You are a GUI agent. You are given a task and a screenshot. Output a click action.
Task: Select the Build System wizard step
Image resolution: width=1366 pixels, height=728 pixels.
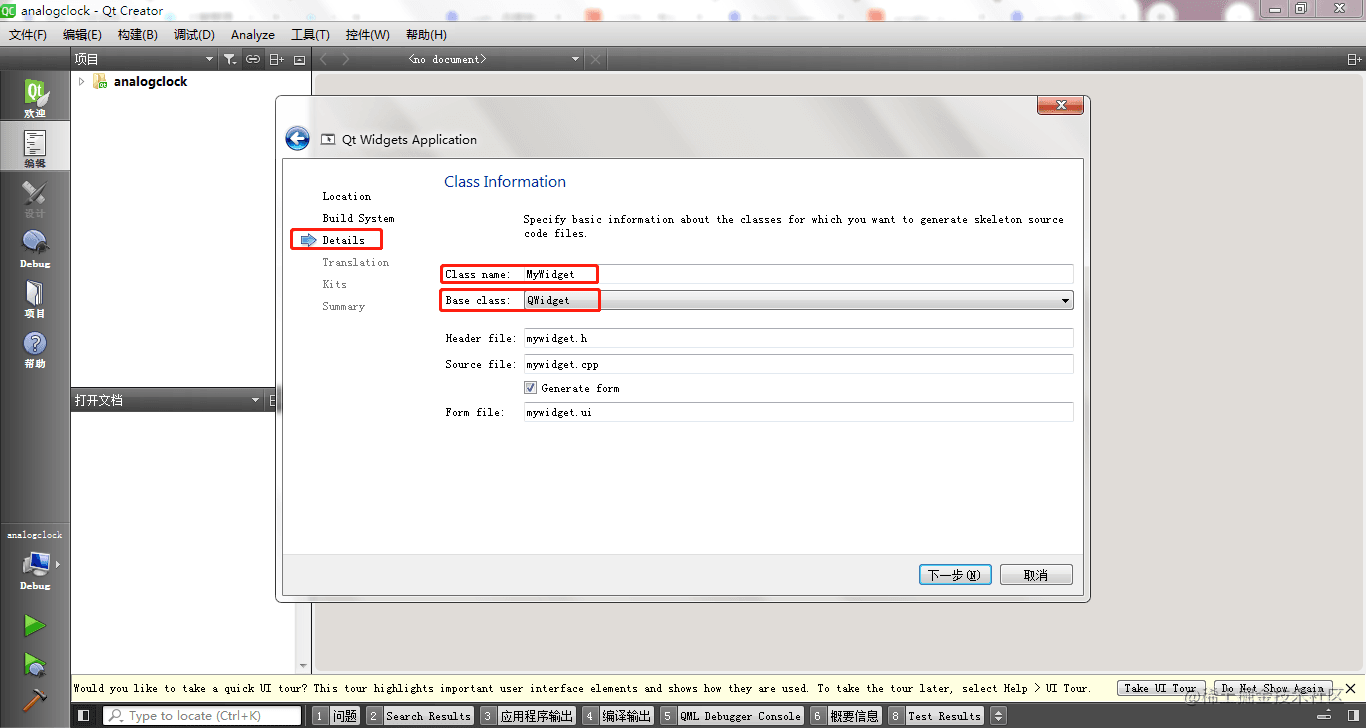pos(358,218)
